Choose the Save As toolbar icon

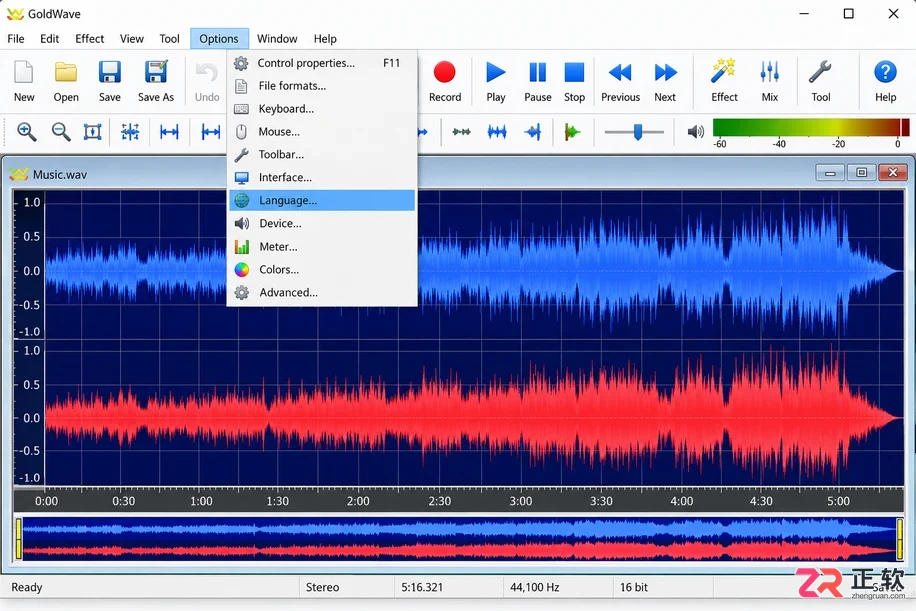pos(156,72)
